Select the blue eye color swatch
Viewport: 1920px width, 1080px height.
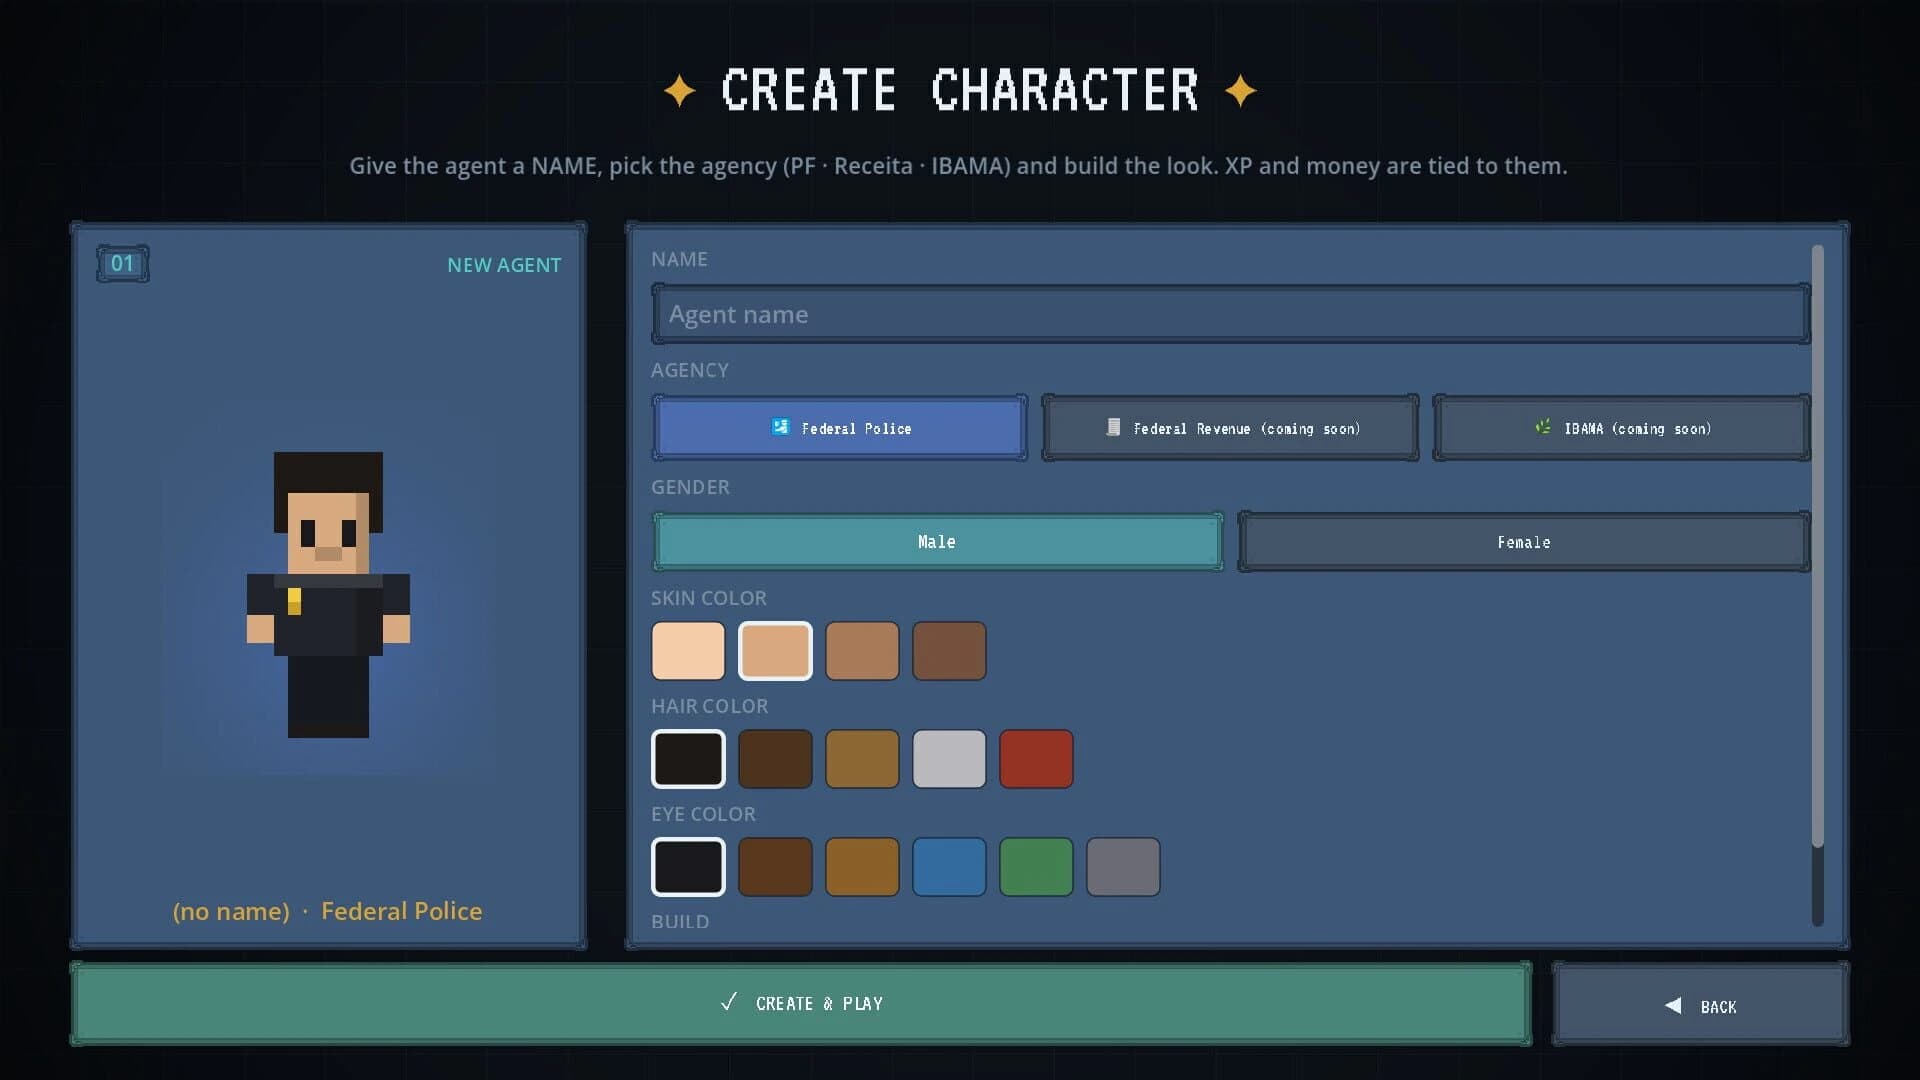949,867
